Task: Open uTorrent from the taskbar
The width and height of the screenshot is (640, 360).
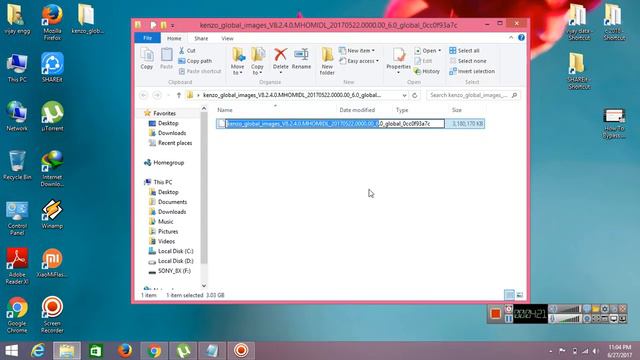Action: 183,351
